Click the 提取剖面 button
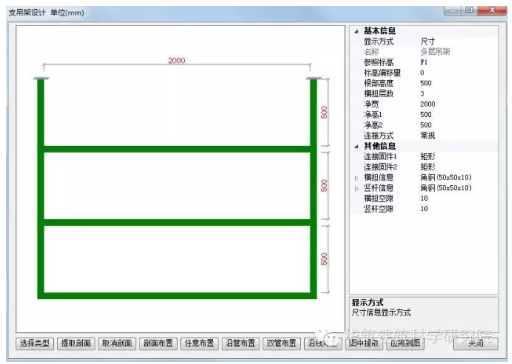Viewport: 512px width, 364px height. [76, 343]
